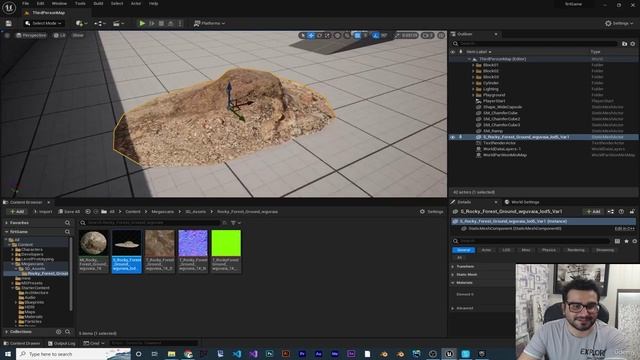Screen dimensions: 640x360
Task: Open the viewport hamburger options menu
Action: (x=7, y=36)
